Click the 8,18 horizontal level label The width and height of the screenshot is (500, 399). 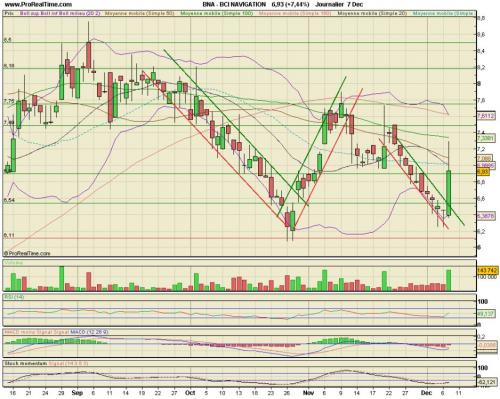click(x=9, y=66)
